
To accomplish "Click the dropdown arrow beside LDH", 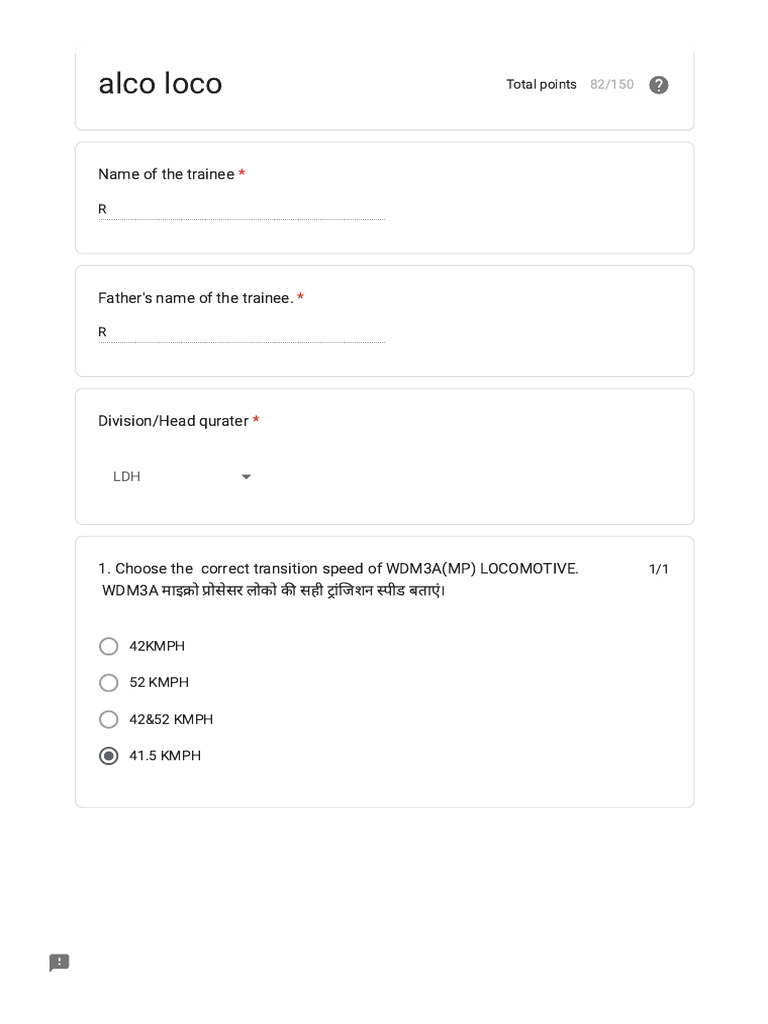I will tap(246, 477).
